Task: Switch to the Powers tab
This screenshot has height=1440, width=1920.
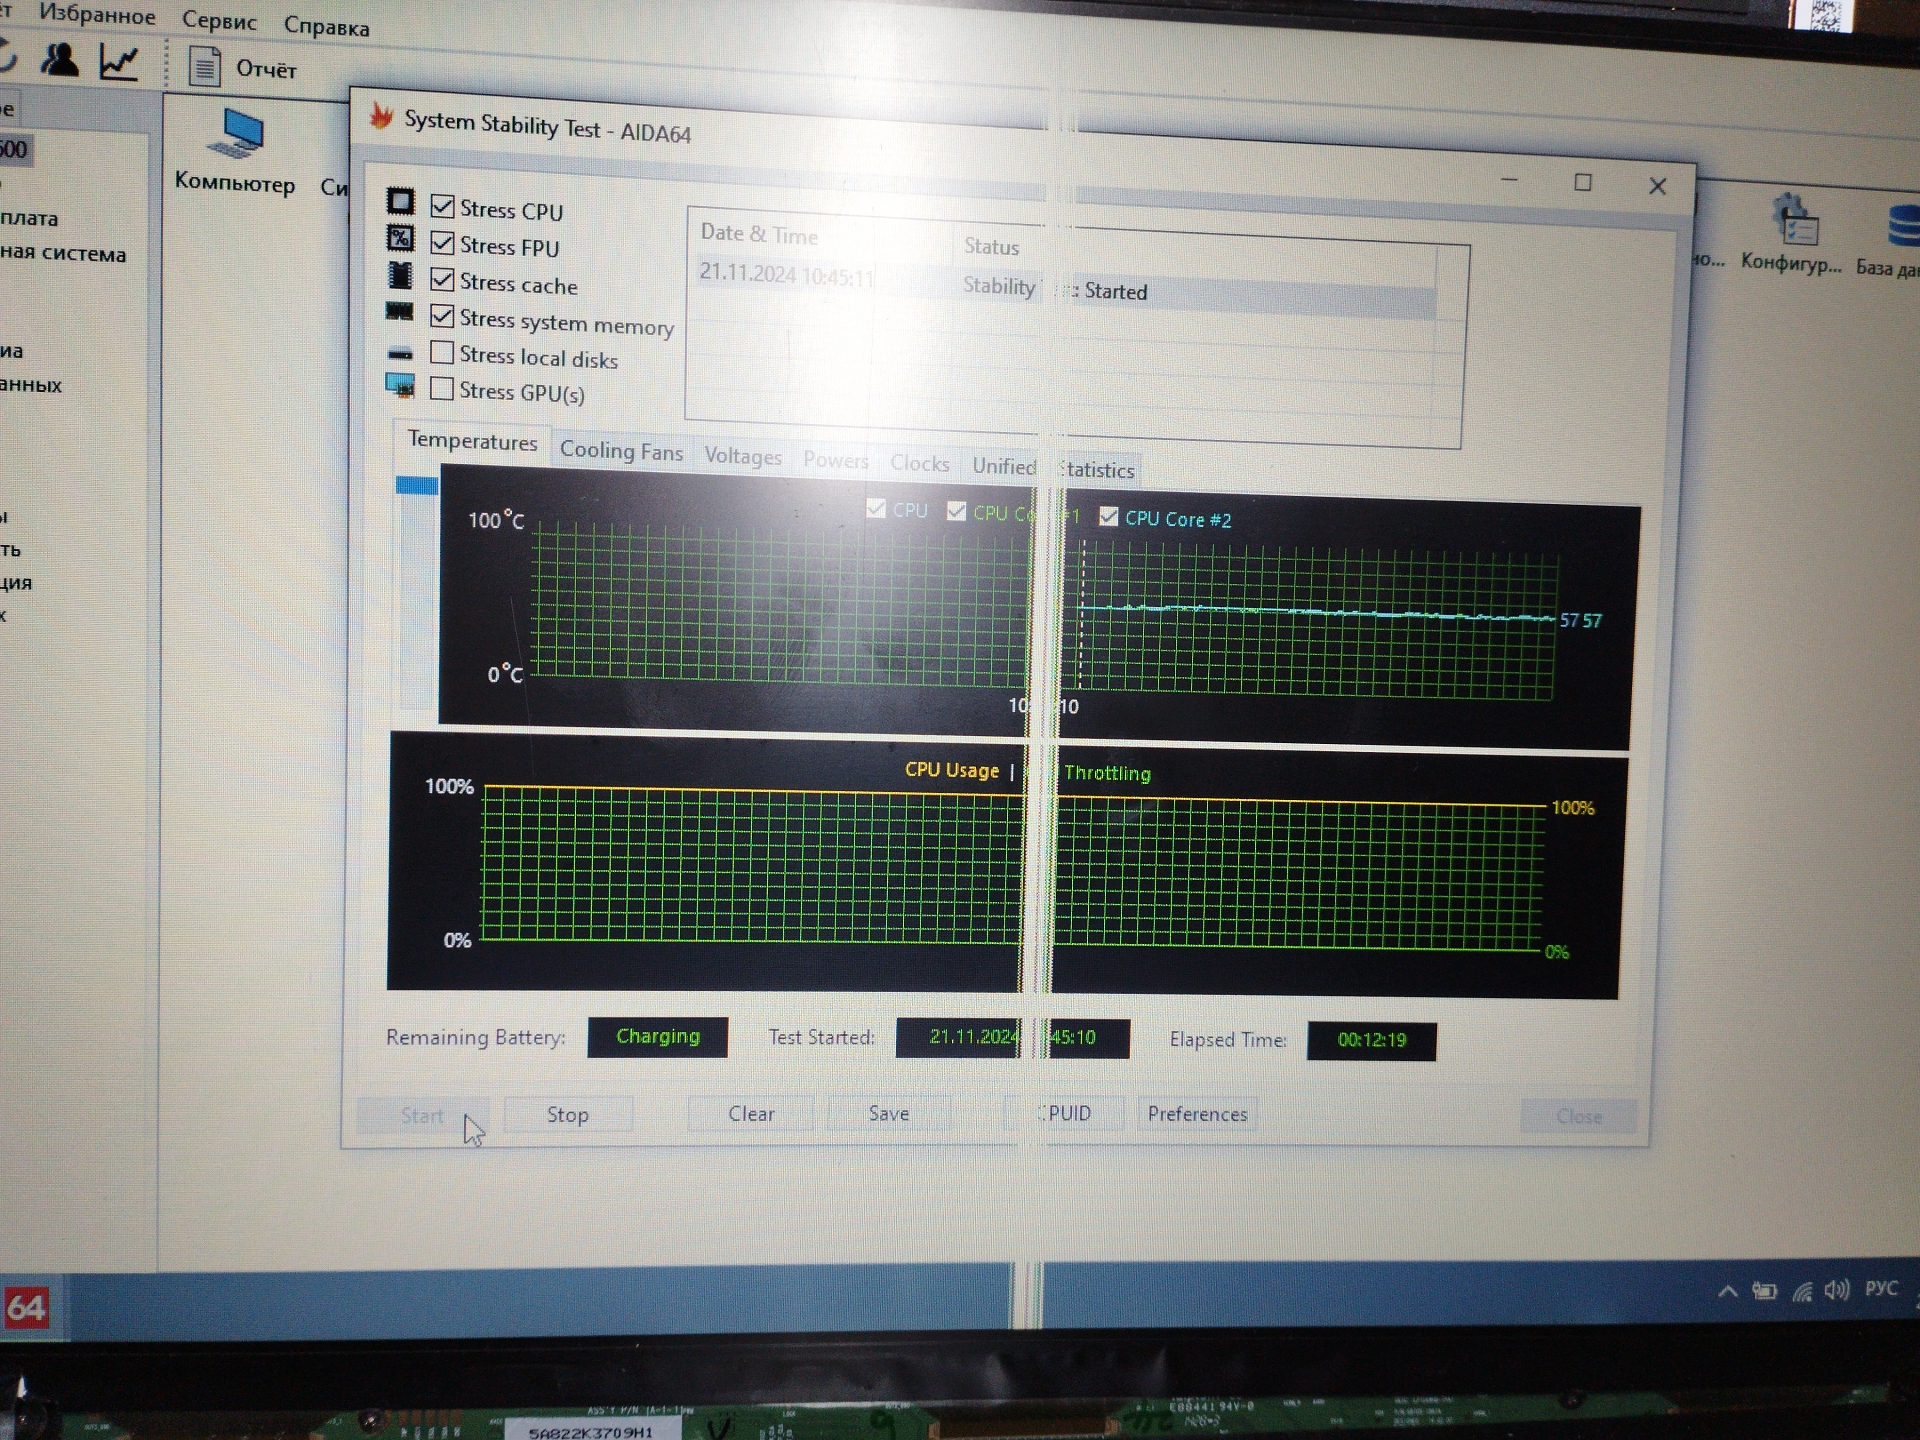Action: (836, 460)
